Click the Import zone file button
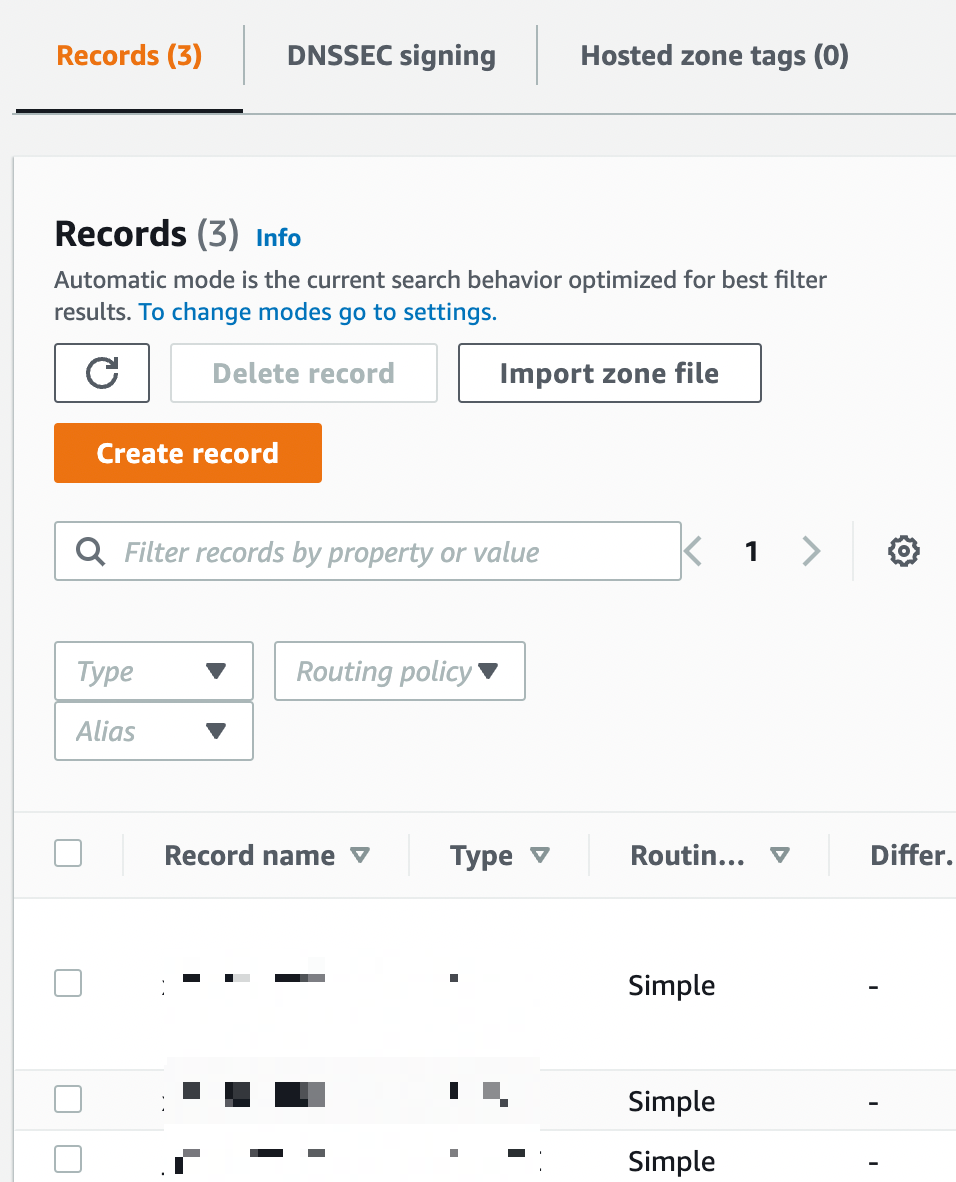 tap(610, 373)
